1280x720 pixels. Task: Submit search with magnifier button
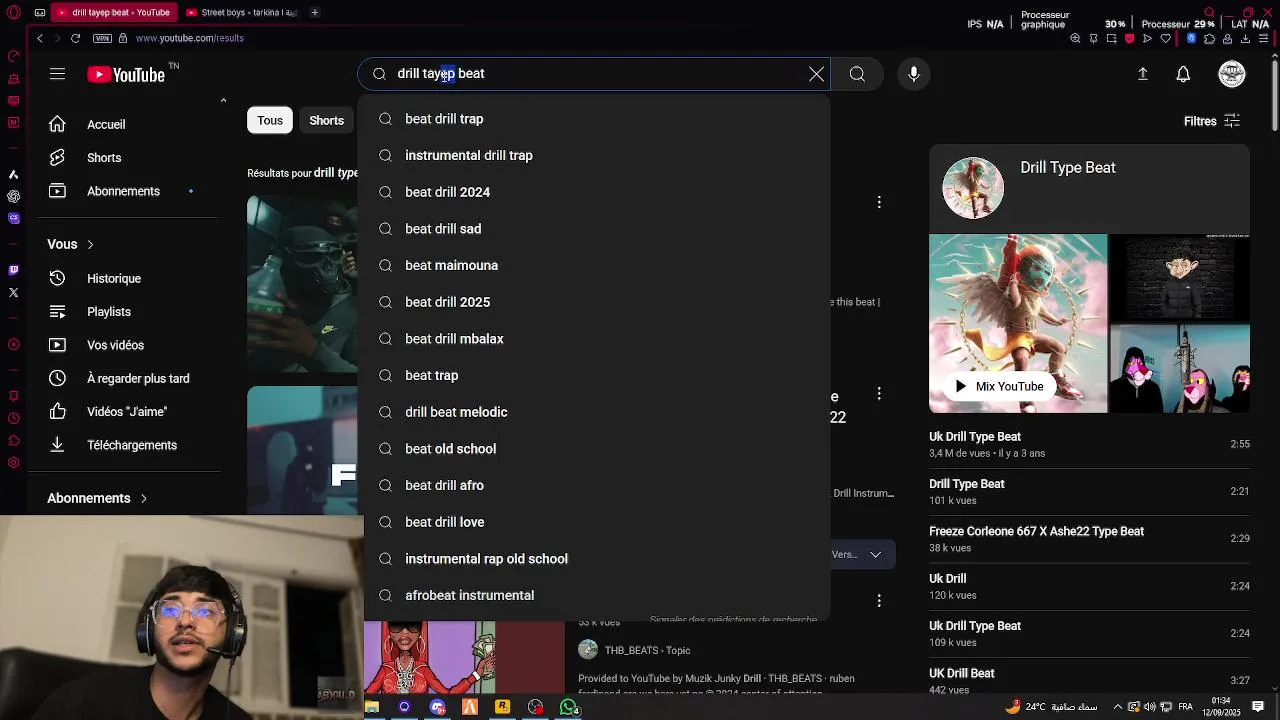click(857, 74)
